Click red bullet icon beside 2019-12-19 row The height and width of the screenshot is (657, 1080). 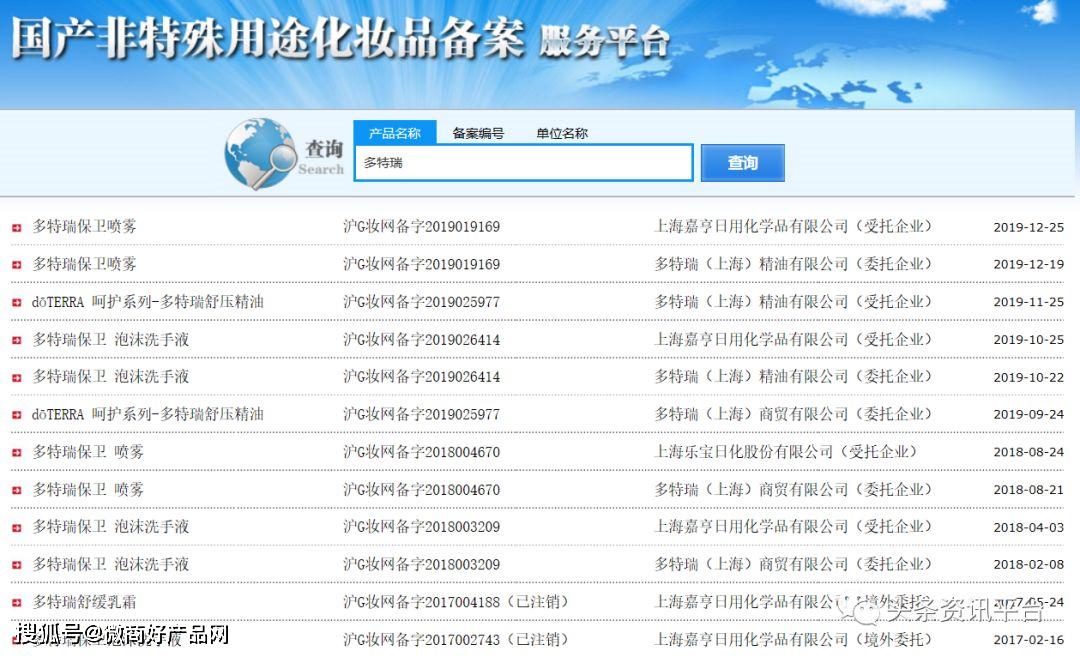pos(17,265)
